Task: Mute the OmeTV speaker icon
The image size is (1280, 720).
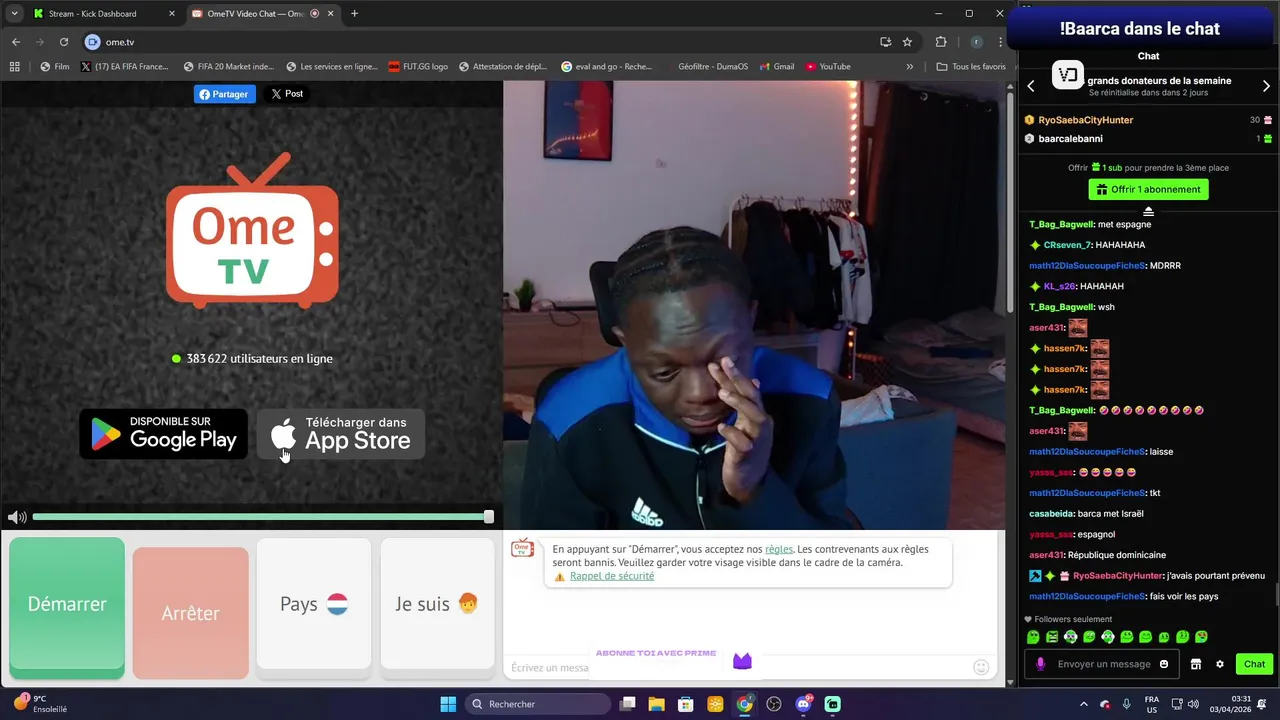Action: tap(17, 517)
